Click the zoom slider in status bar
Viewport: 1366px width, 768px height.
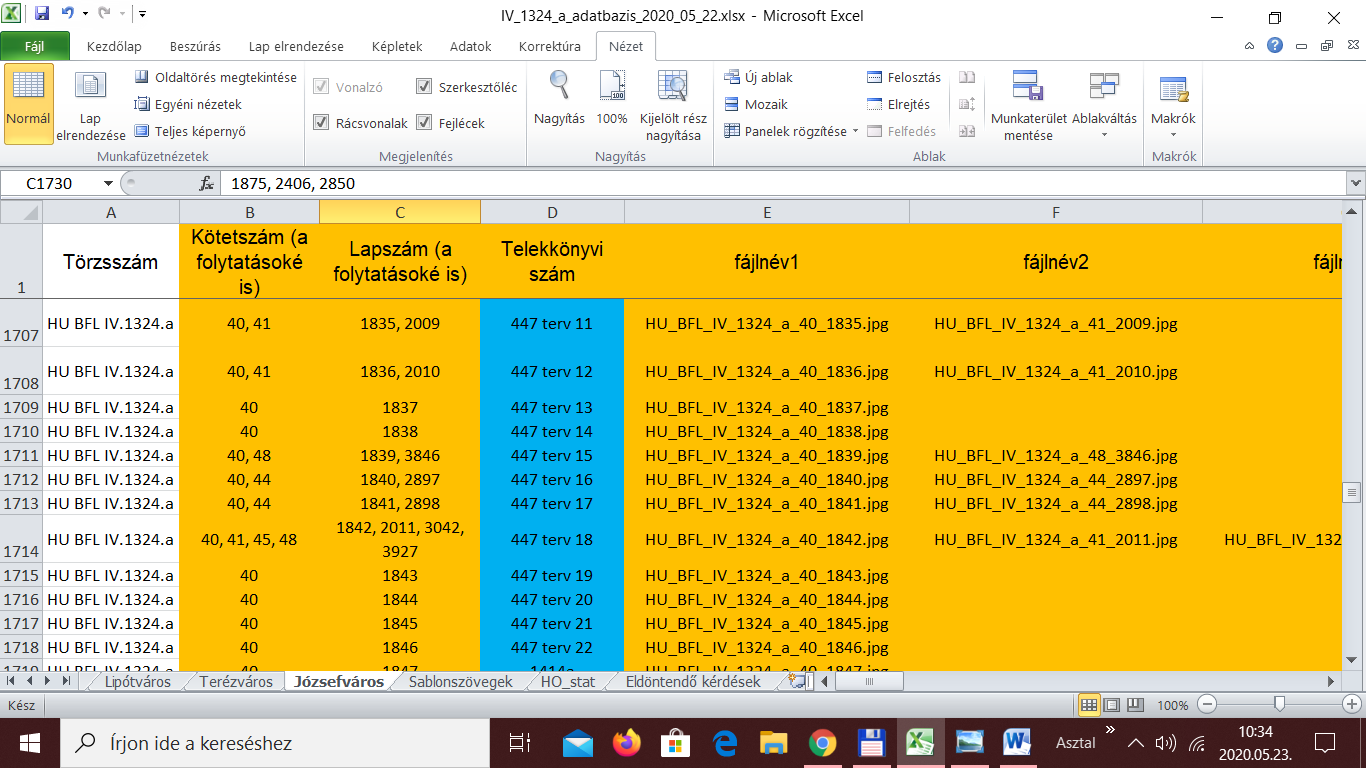1278,705
